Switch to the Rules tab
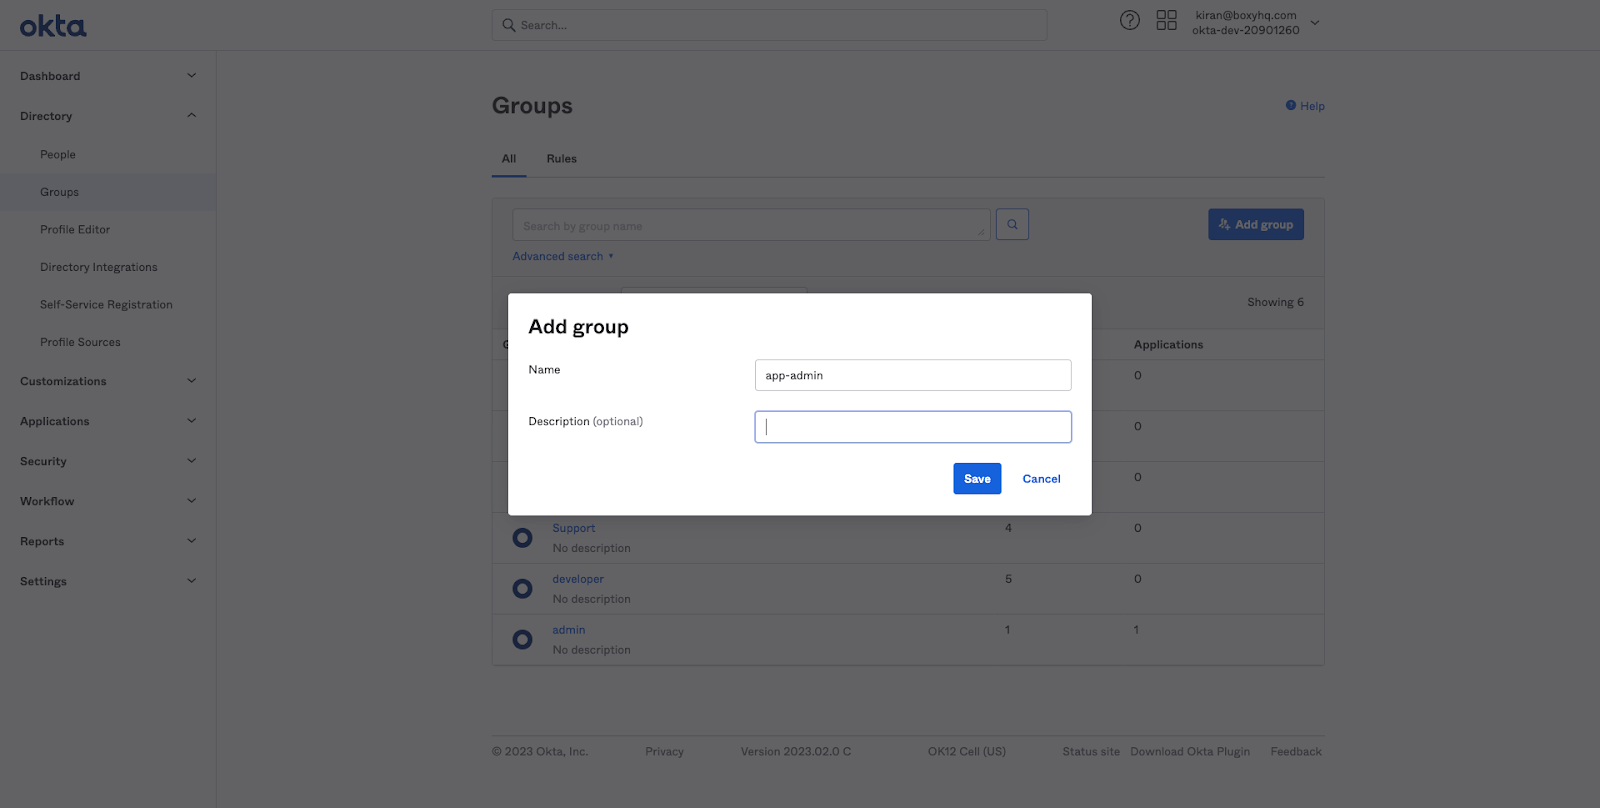This screenshot has height=808, width=1600. point(561,159)
